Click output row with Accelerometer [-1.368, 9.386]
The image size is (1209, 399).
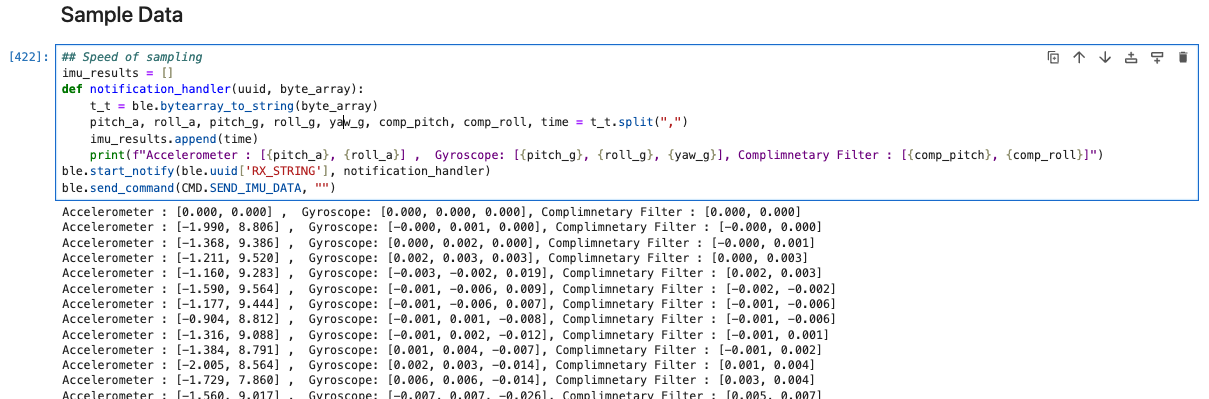pos(438,243)
